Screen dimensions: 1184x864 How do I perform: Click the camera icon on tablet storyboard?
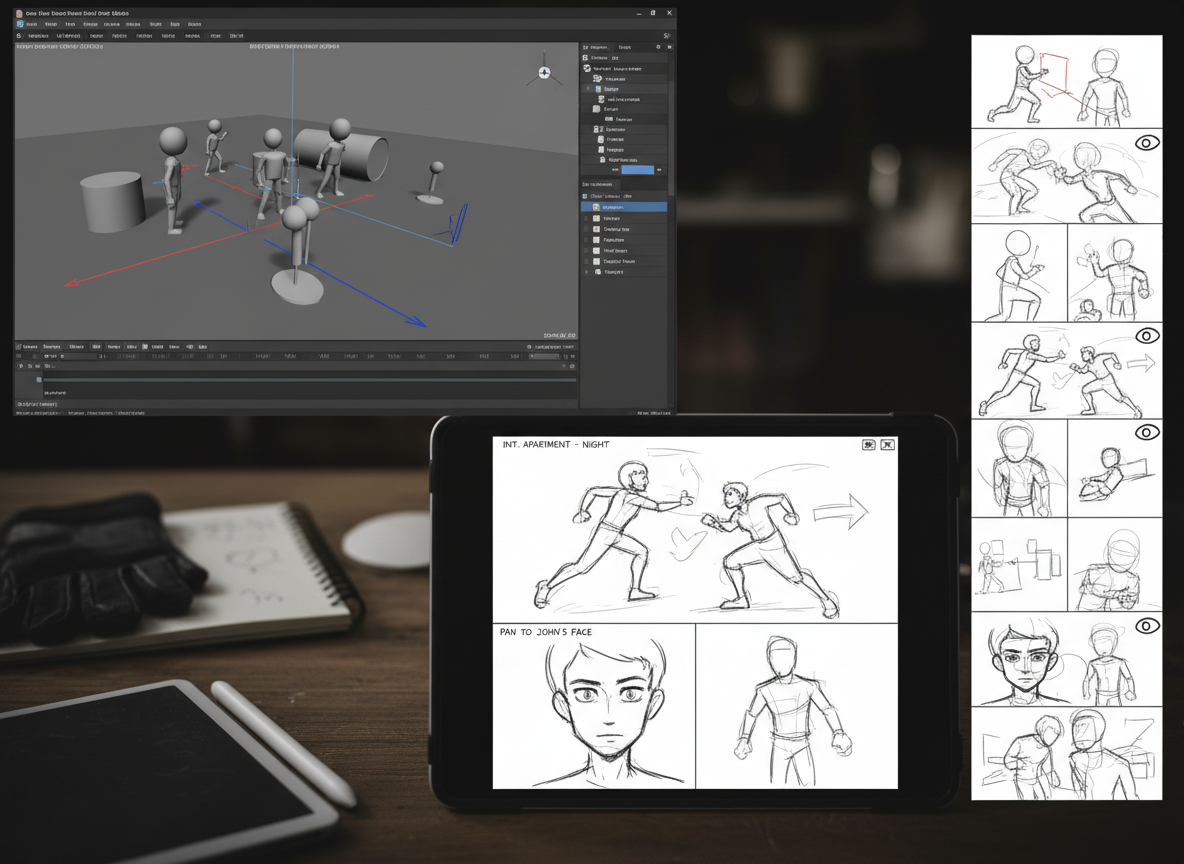pos(869,445)
